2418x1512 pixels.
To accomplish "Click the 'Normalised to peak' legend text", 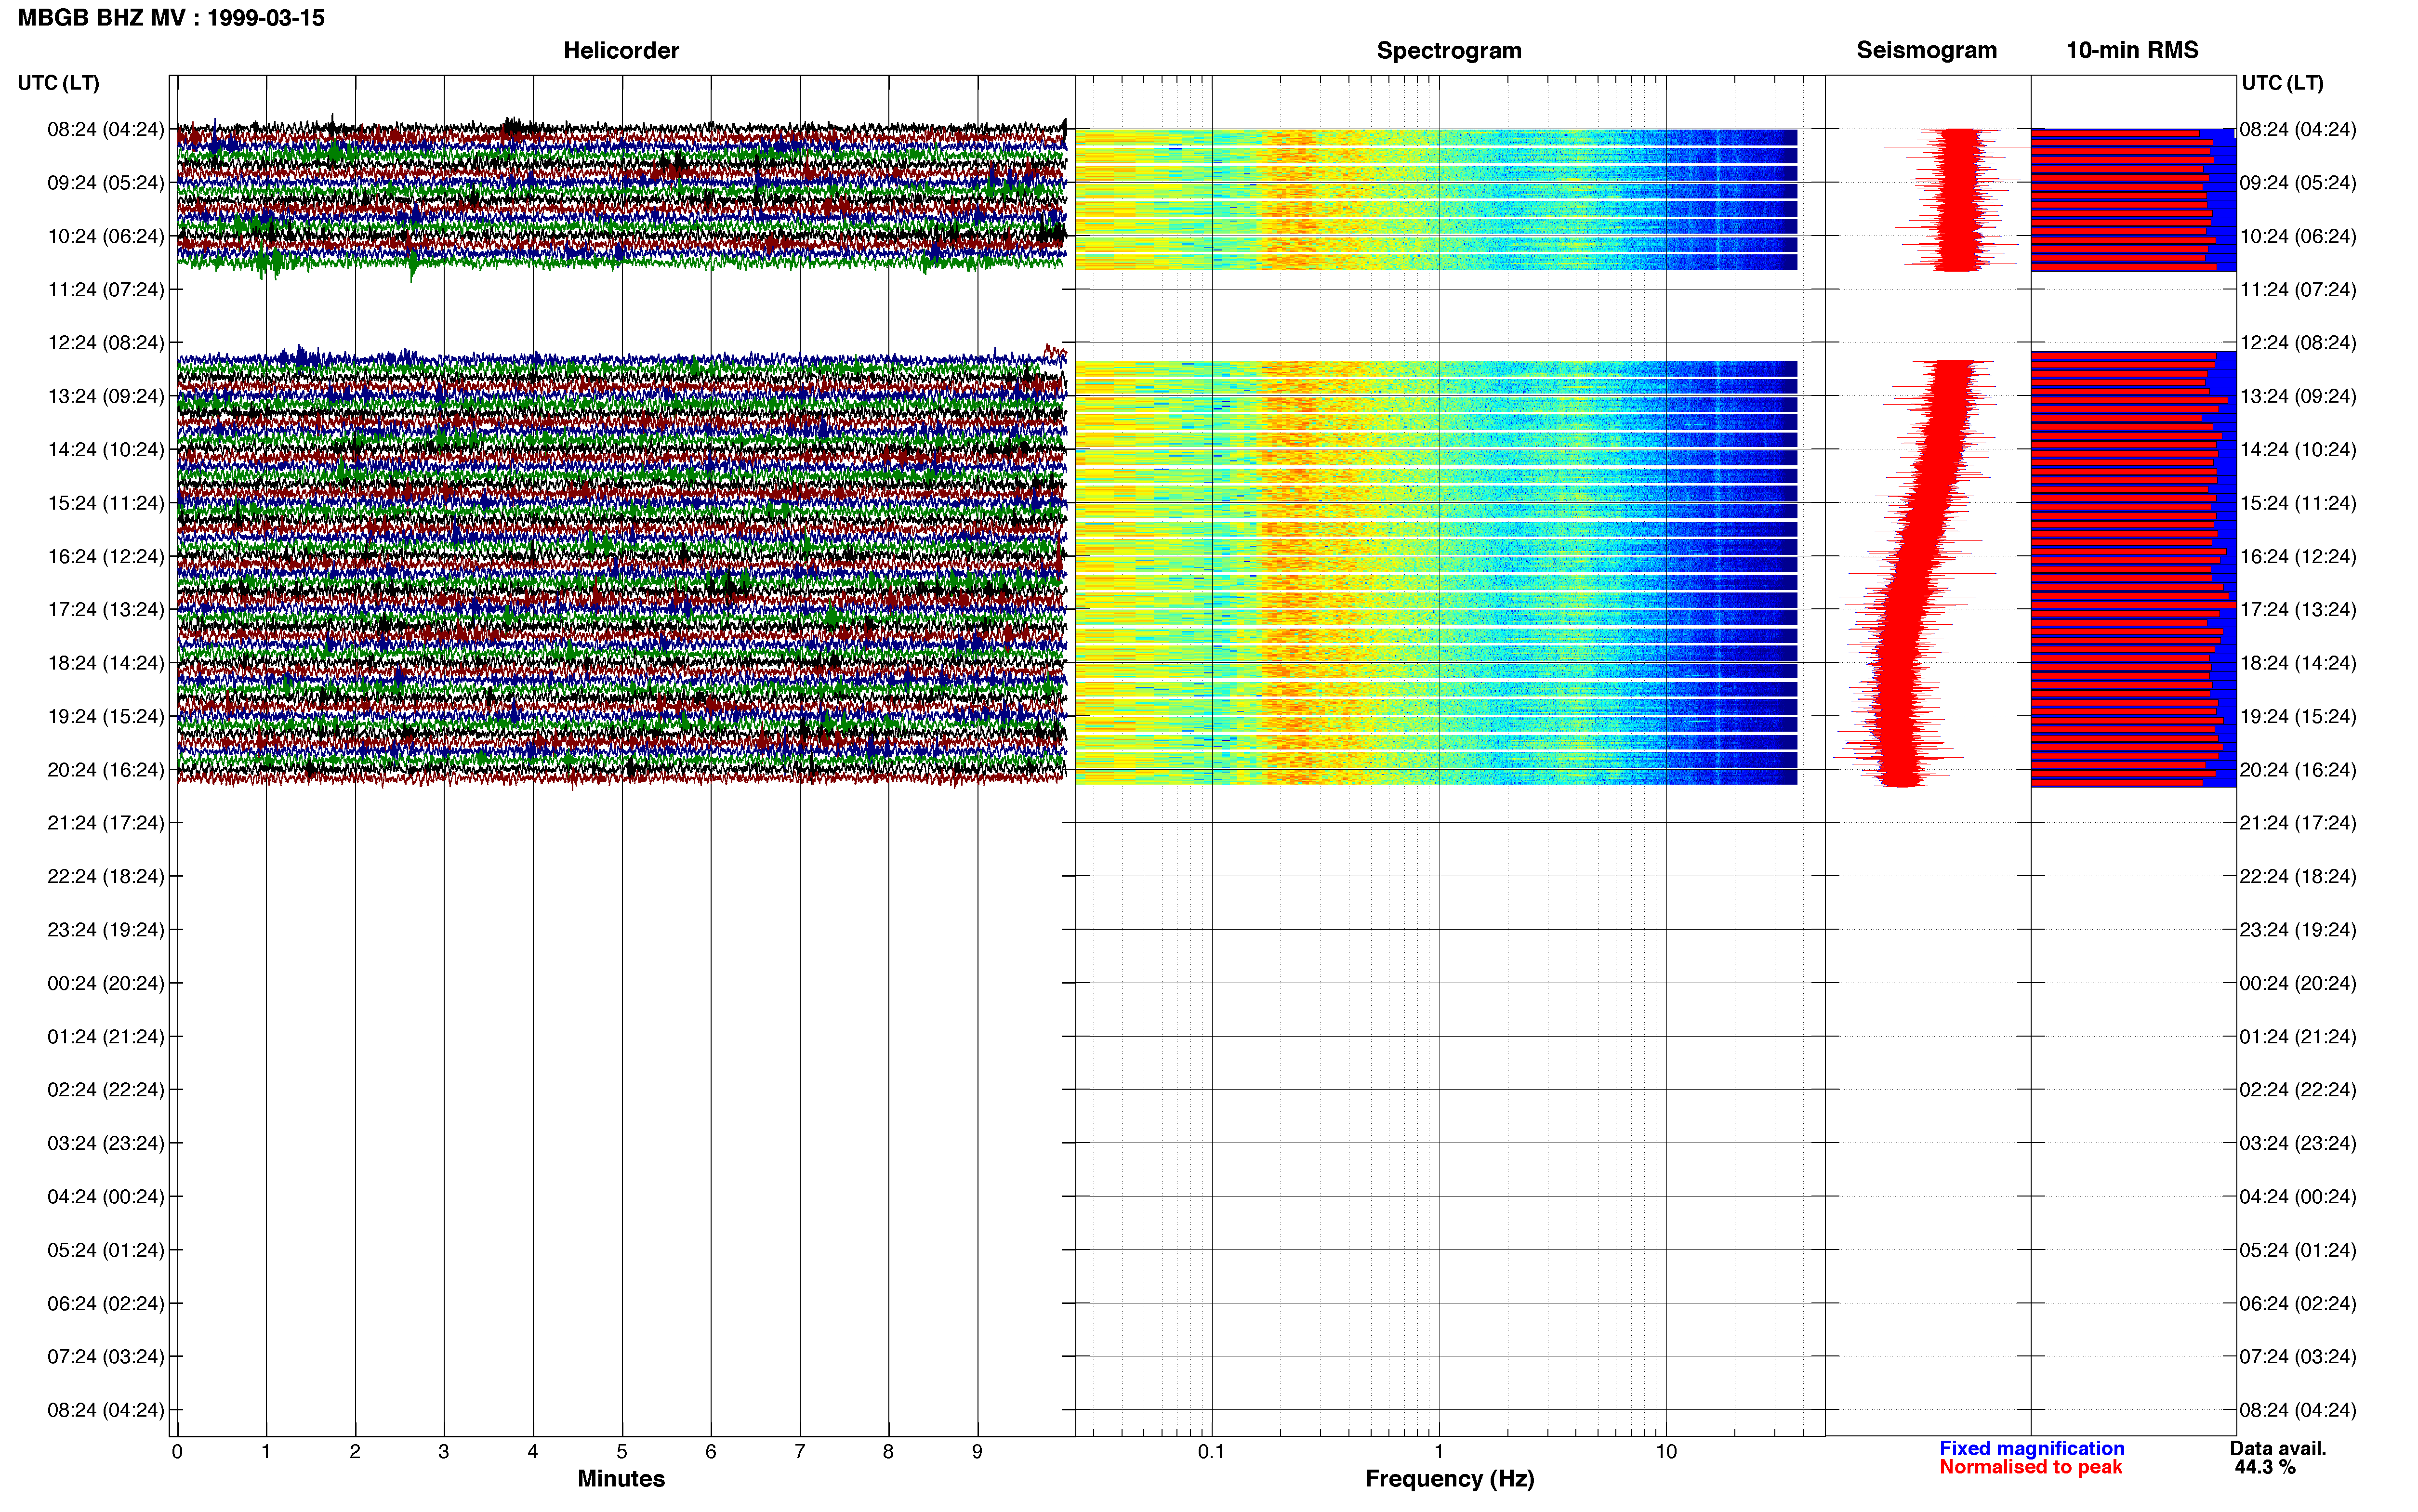I will click(x=2030, y=1467).
